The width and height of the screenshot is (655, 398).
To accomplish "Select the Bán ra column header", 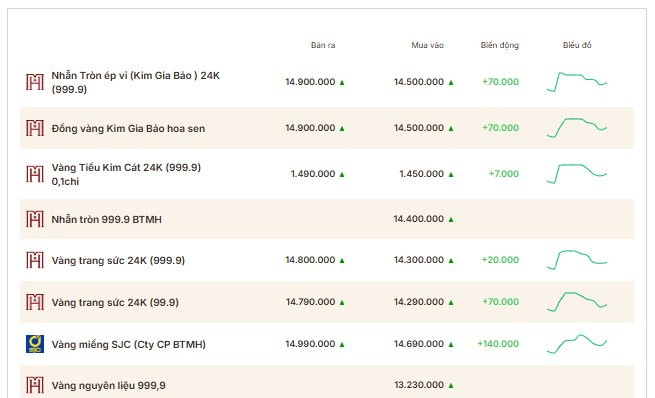I will coord(323,45).
